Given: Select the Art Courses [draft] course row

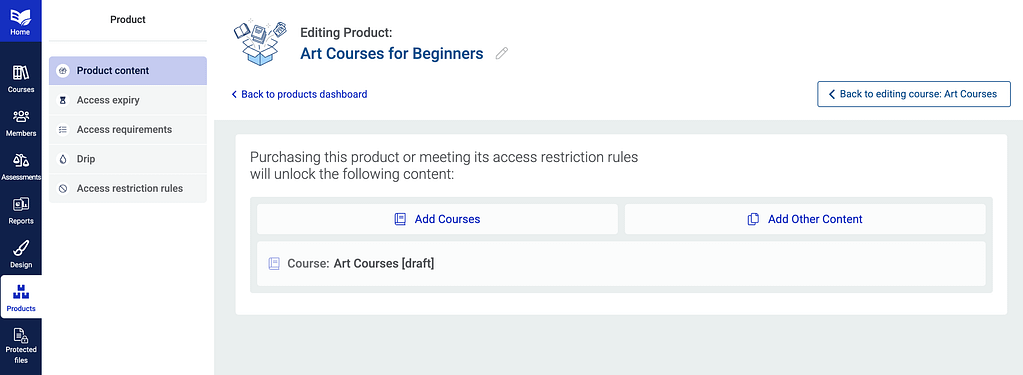Looking at the screenshot, I should click(x=621, y=263).
